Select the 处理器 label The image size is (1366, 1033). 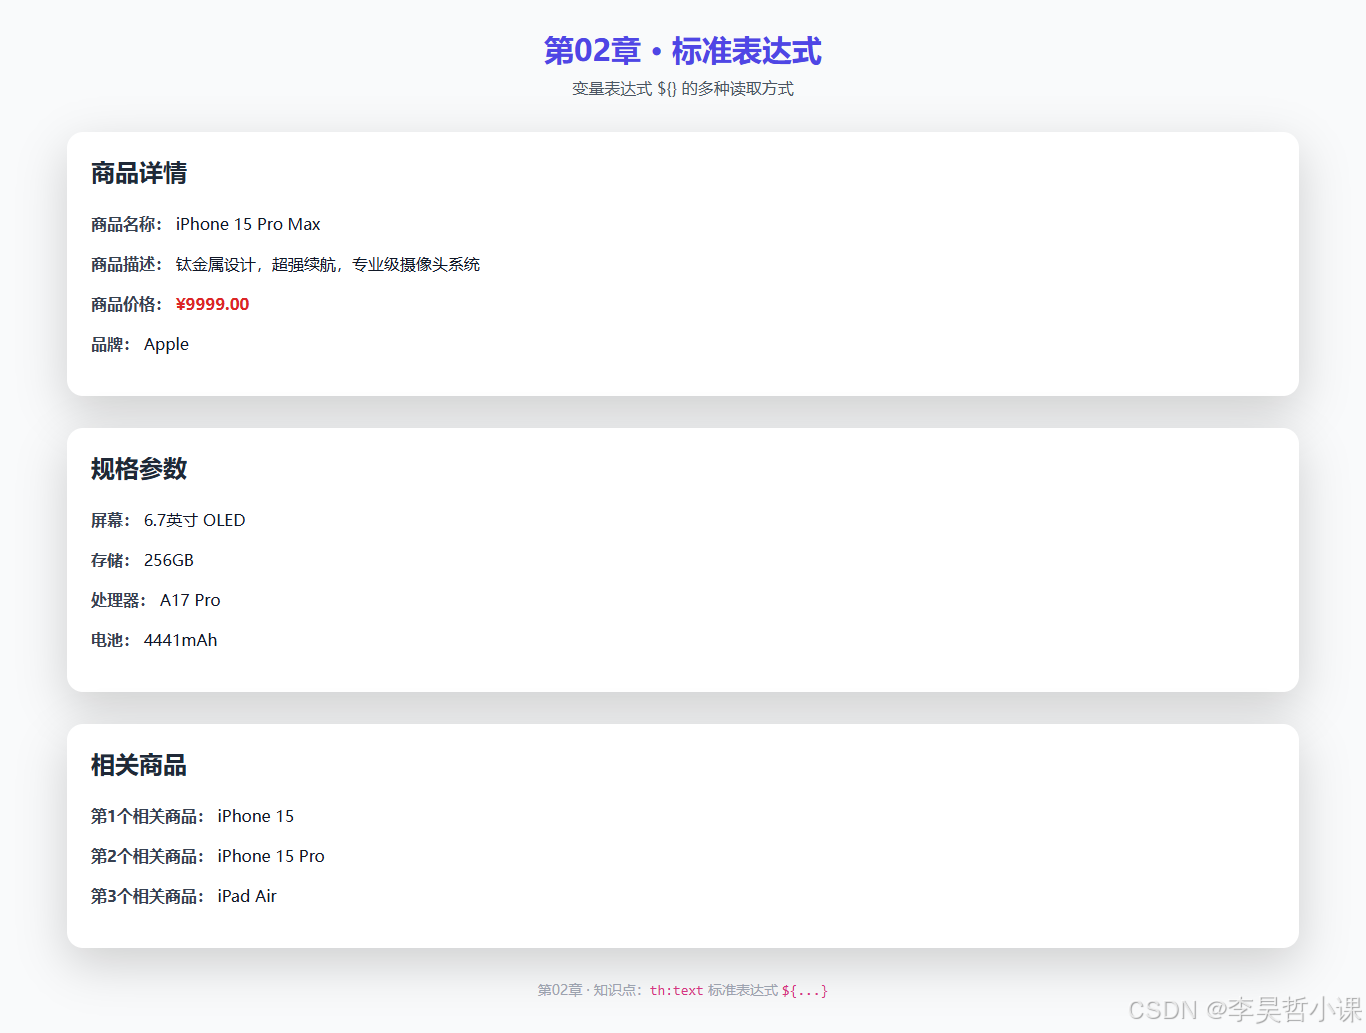119,600
